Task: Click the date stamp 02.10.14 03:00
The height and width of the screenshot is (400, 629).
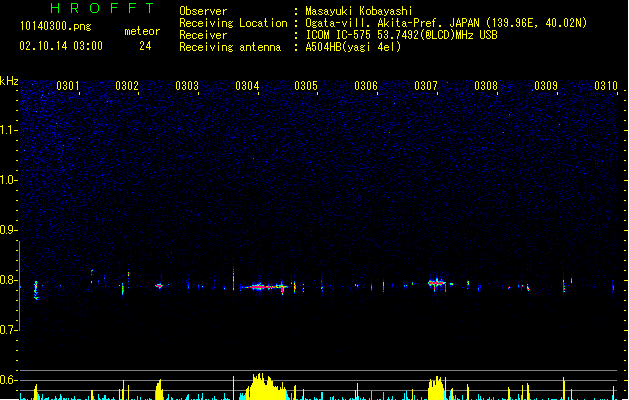Action: (x=61, y=46)
